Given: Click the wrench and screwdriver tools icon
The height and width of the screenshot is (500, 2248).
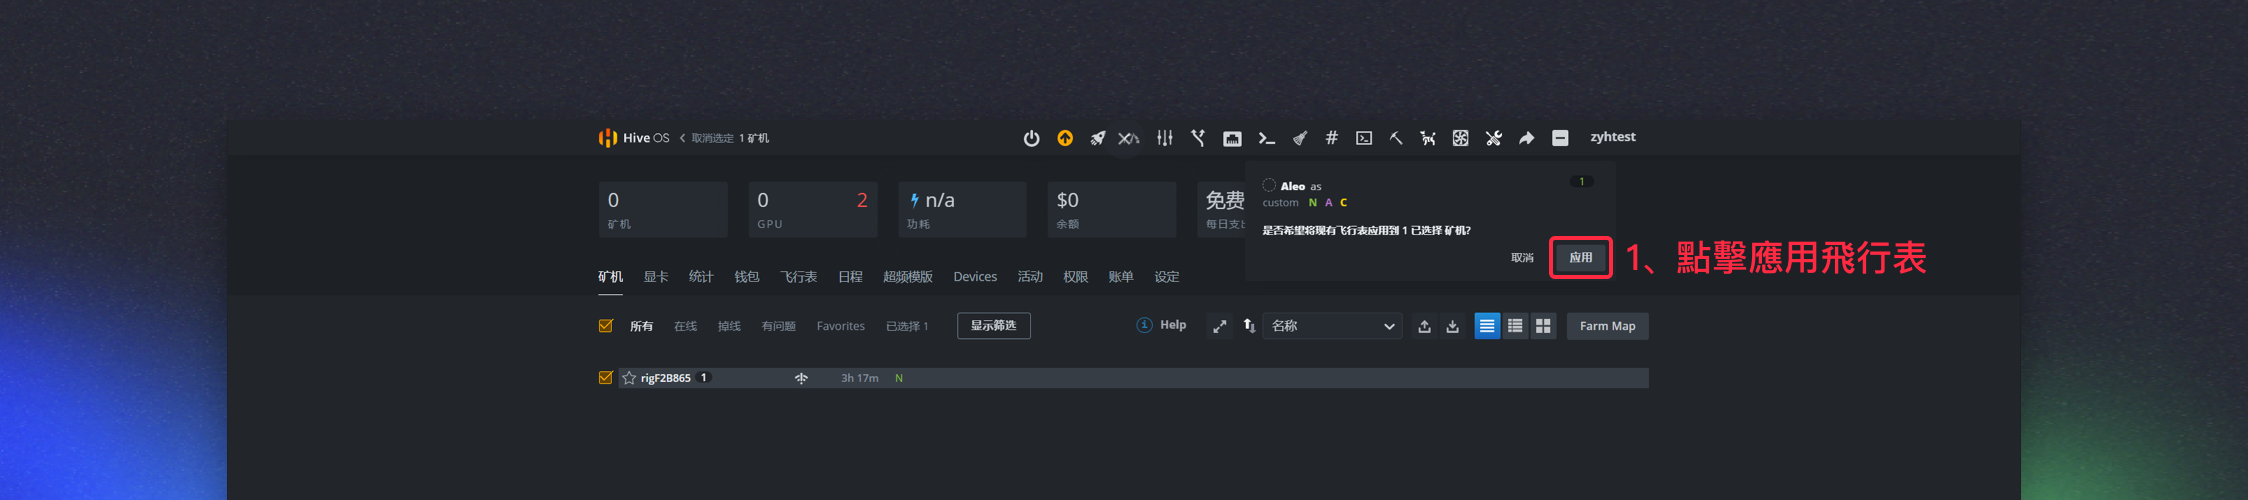Looking at the screenshot, I should click(x=1494, y=138).
